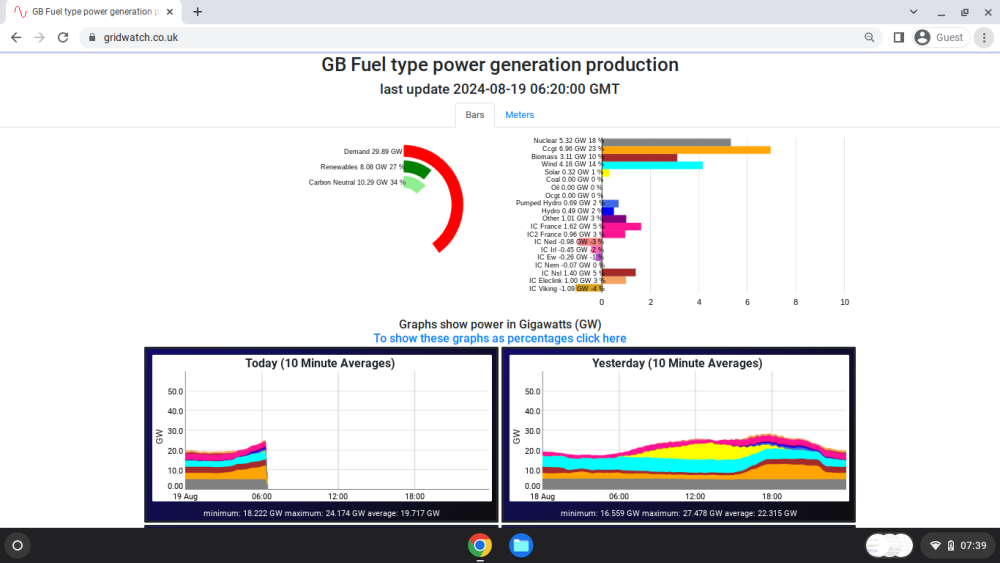Click the show graphs as percentages link
1000x563 pixels.
500,339
